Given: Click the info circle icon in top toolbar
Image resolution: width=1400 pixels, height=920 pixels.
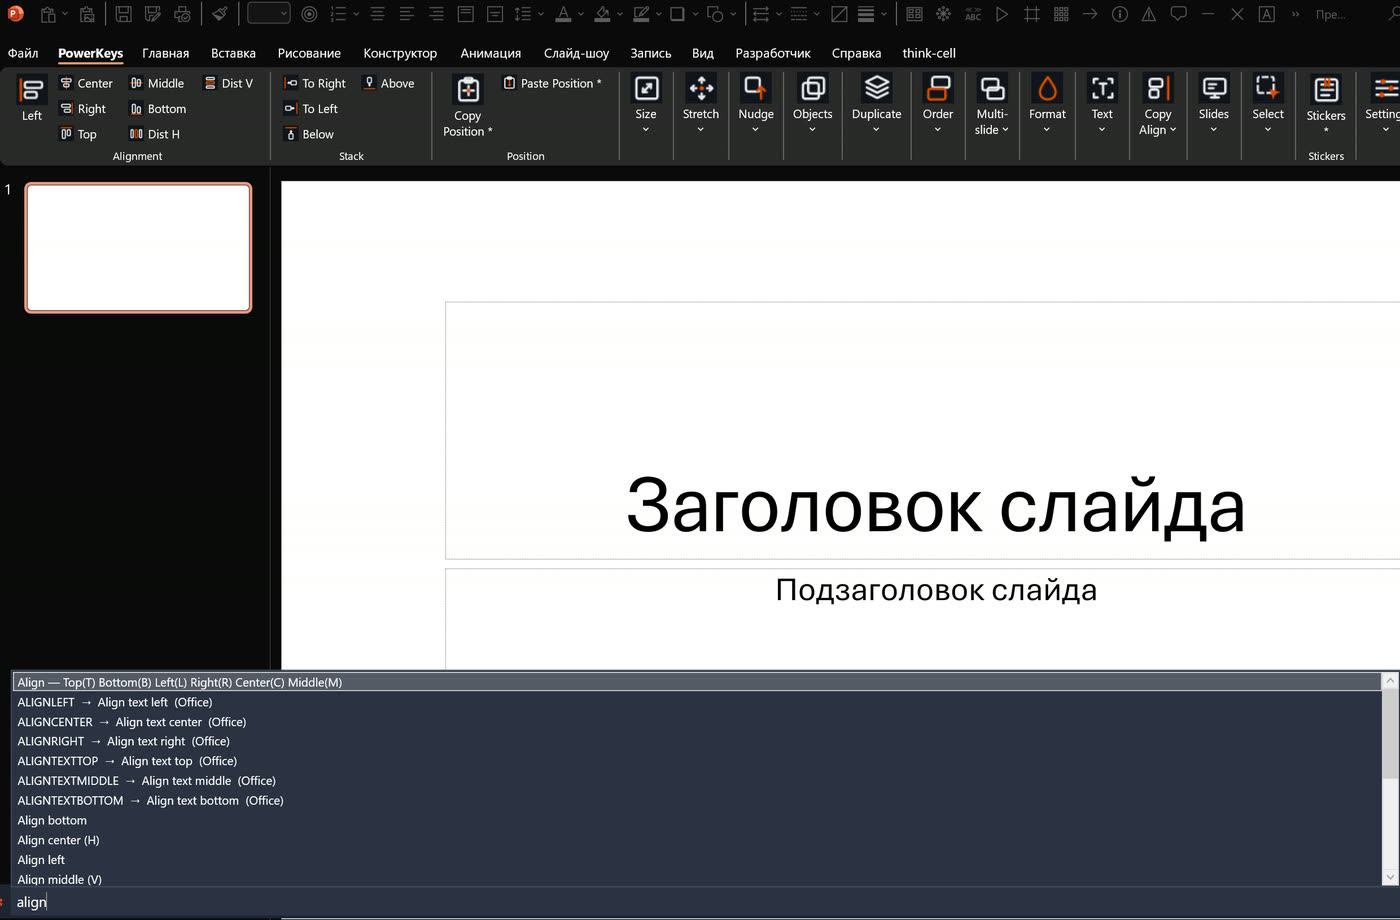Looking at the screenshot, I should [1120, 14].
